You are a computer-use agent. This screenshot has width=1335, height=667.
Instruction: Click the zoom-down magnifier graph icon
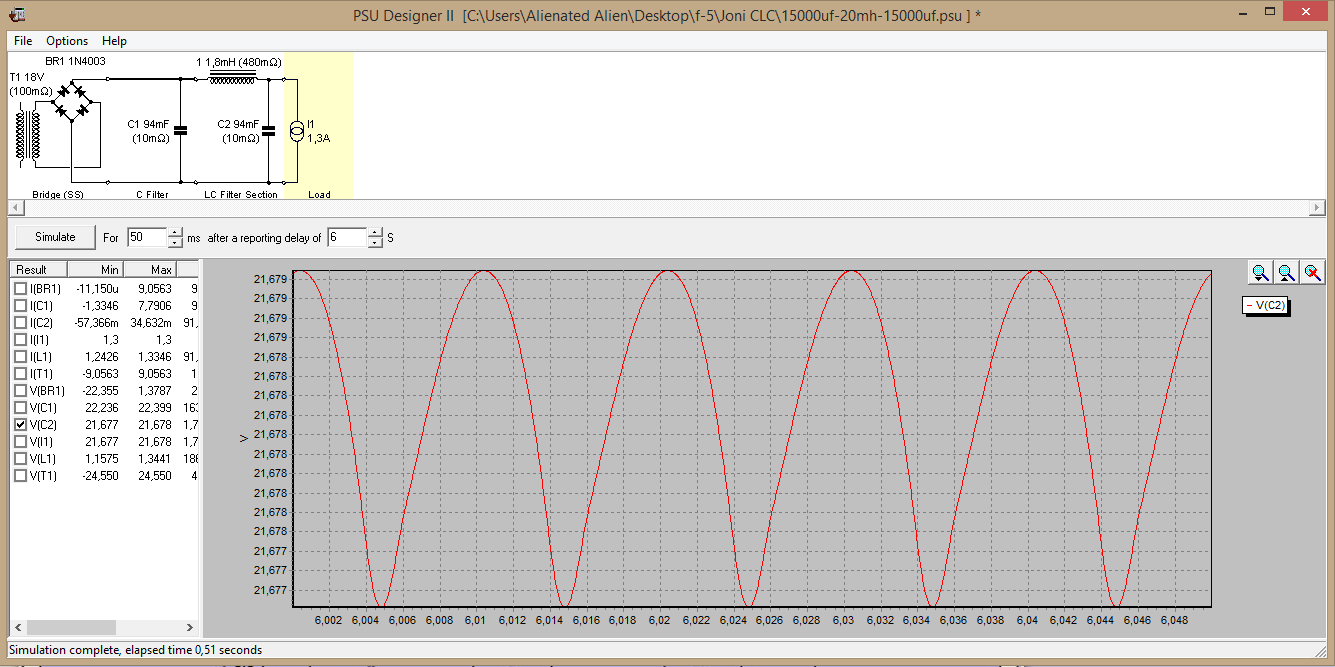point(1261,272)
